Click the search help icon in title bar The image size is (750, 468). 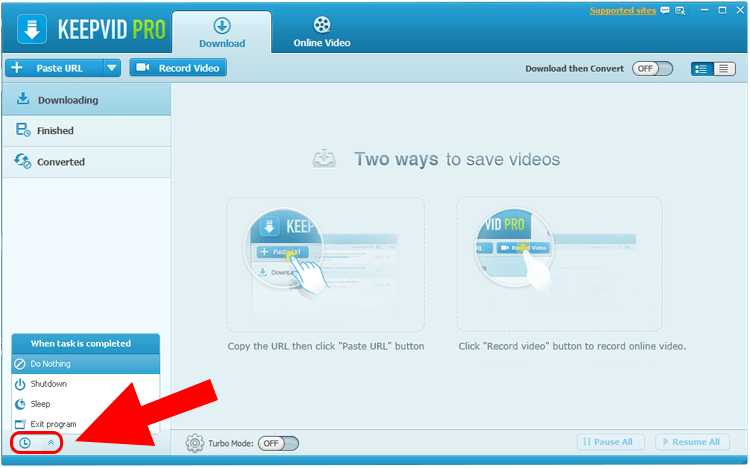pyautogui.click(x=680, y=11)
